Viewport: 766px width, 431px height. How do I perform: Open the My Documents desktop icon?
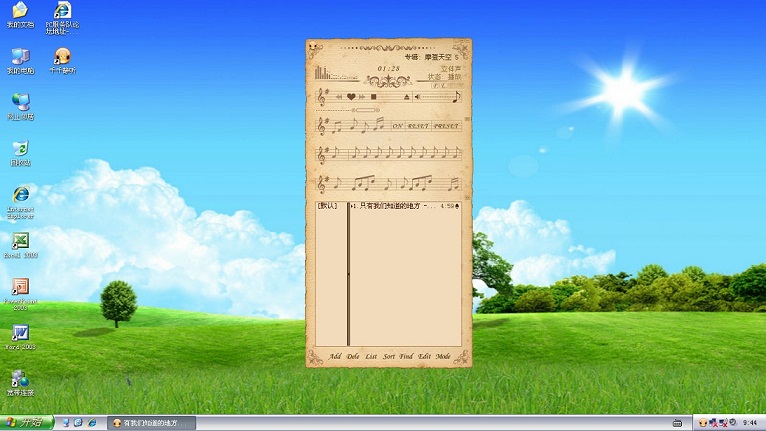(x=21, y=15)
